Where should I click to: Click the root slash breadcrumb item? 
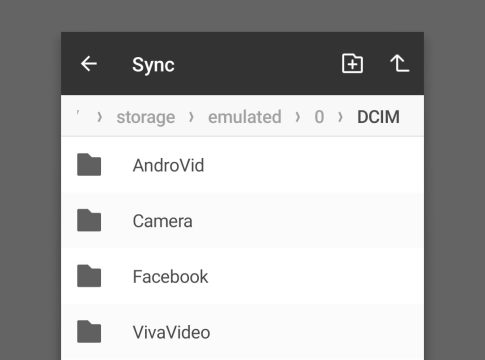click(78, 113)
